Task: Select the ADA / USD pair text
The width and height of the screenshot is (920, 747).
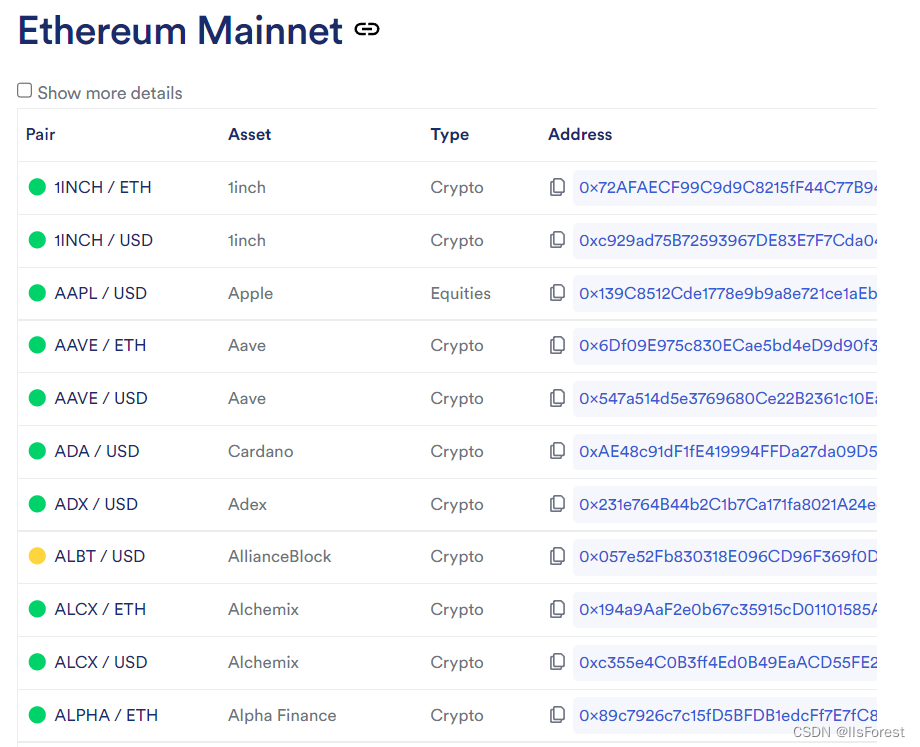Action: pos(97,451)
